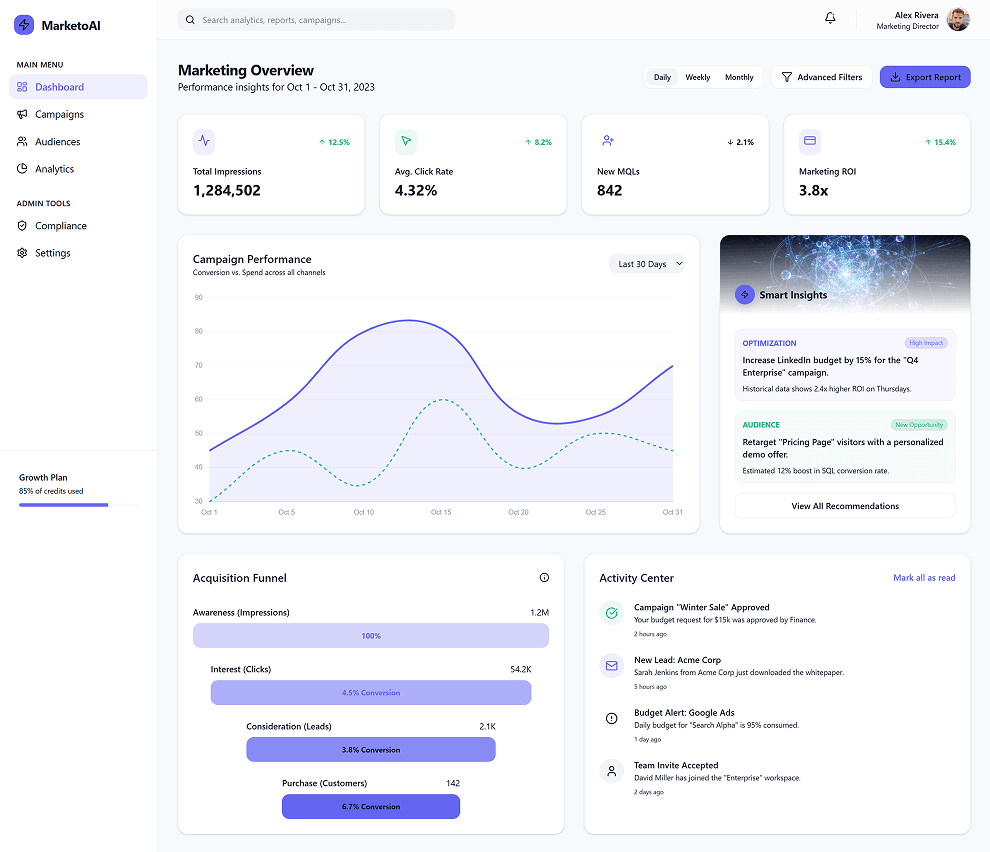Click the Audiences people icon
The height and width of the screenshot is (852, 990).
click(x=22, y=141)
